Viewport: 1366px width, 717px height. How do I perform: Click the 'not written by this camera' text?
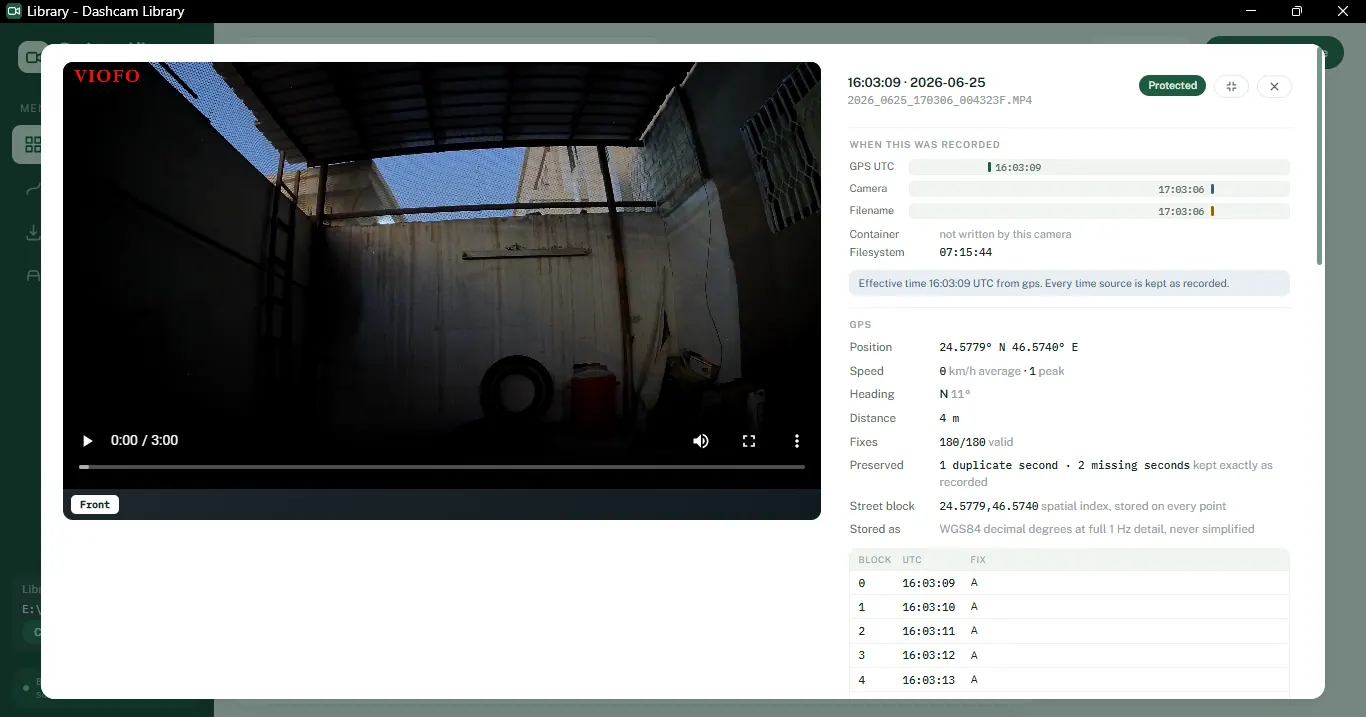[x=1005, y=234]
